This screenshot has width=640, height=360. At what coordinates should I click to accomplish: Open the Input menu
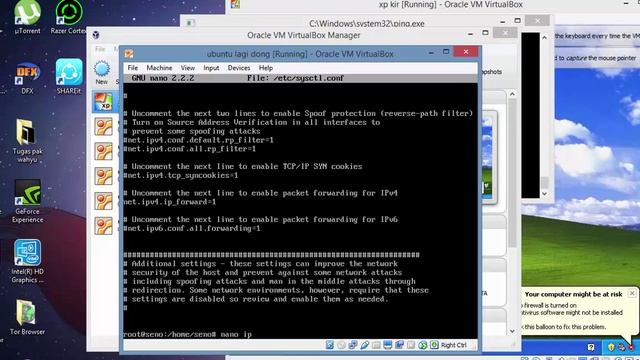point(211,68)
